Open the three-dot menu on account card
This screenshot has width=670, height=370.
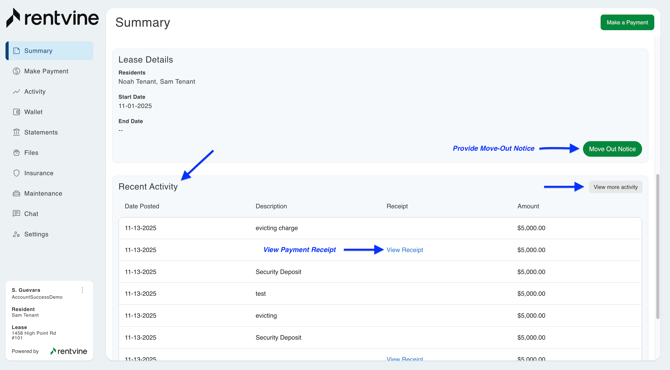click(x=82, y=290)
